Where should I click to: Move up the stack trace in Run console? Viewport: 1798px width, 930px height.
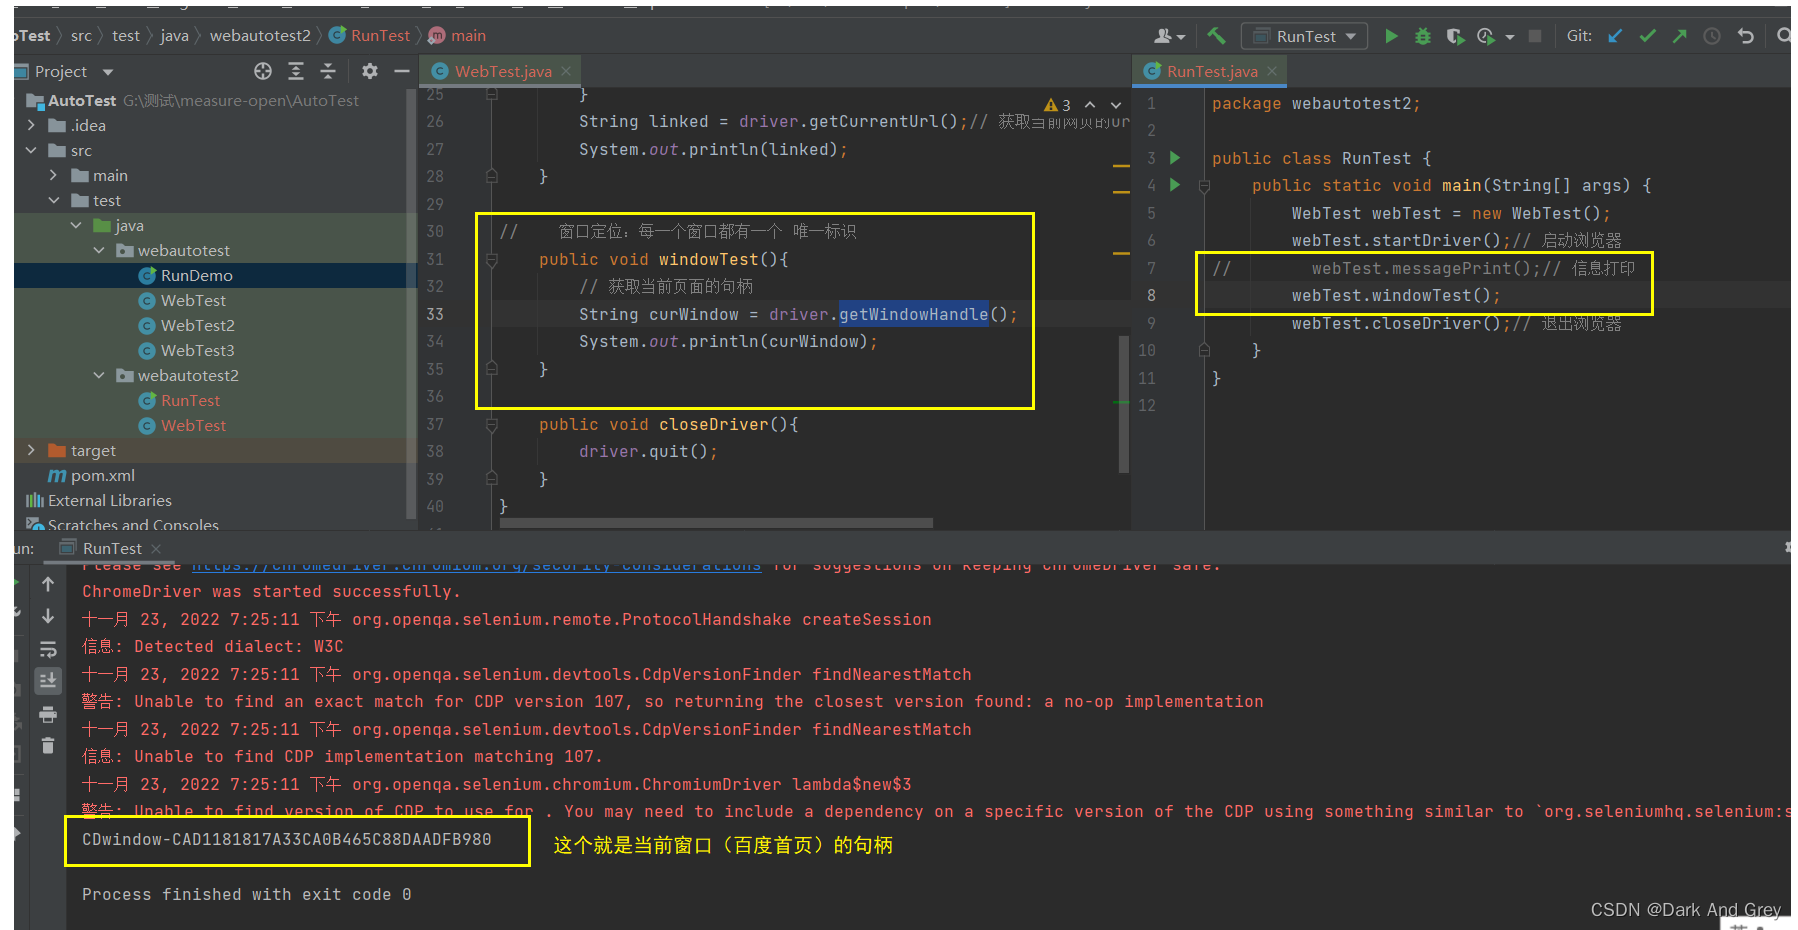point(48,584)
